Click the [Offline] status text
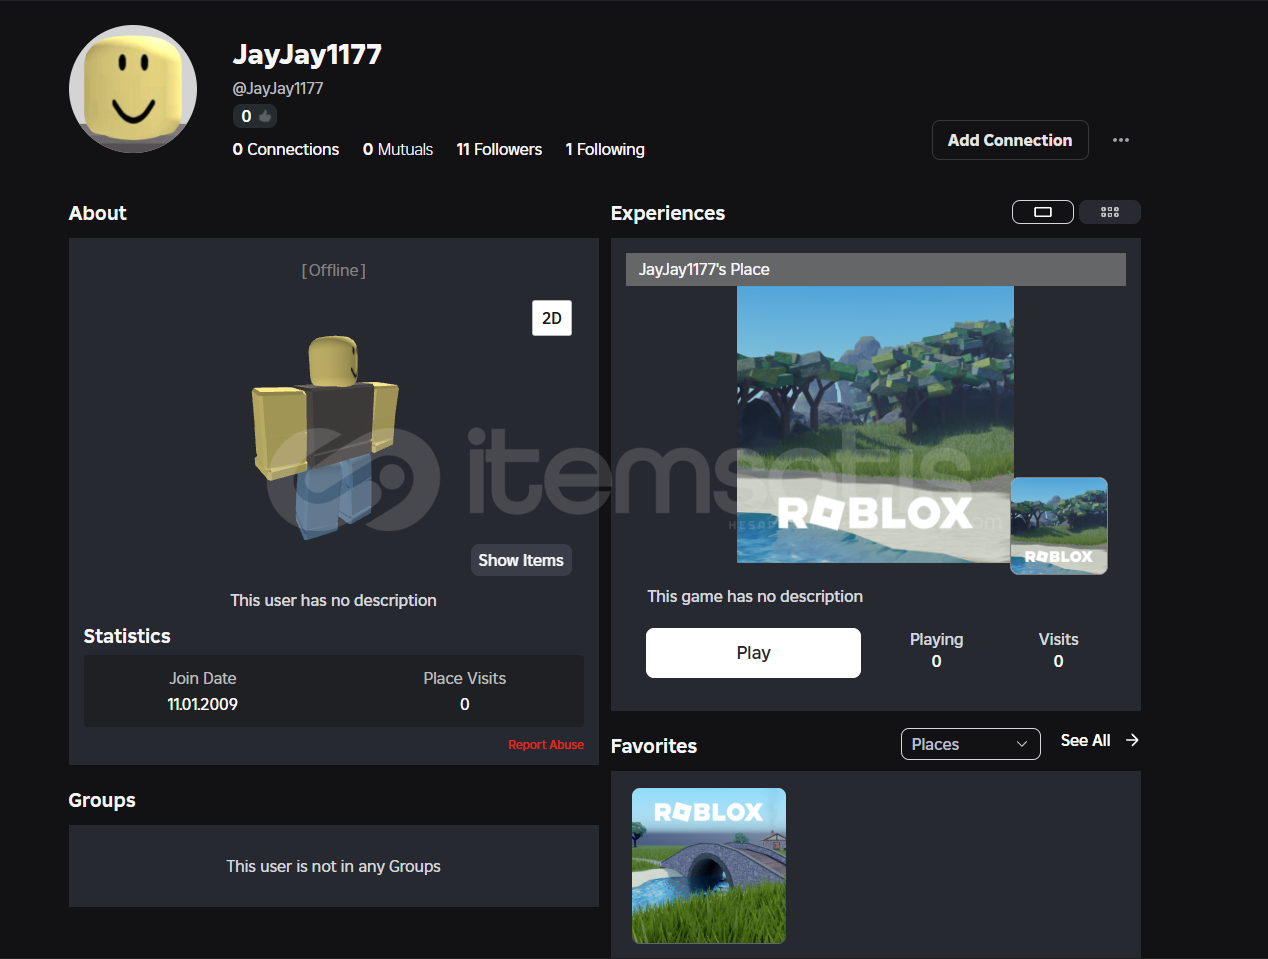The height and width of the screenshot is (959, 1268). pyautogui.click(x=334, y=270)
